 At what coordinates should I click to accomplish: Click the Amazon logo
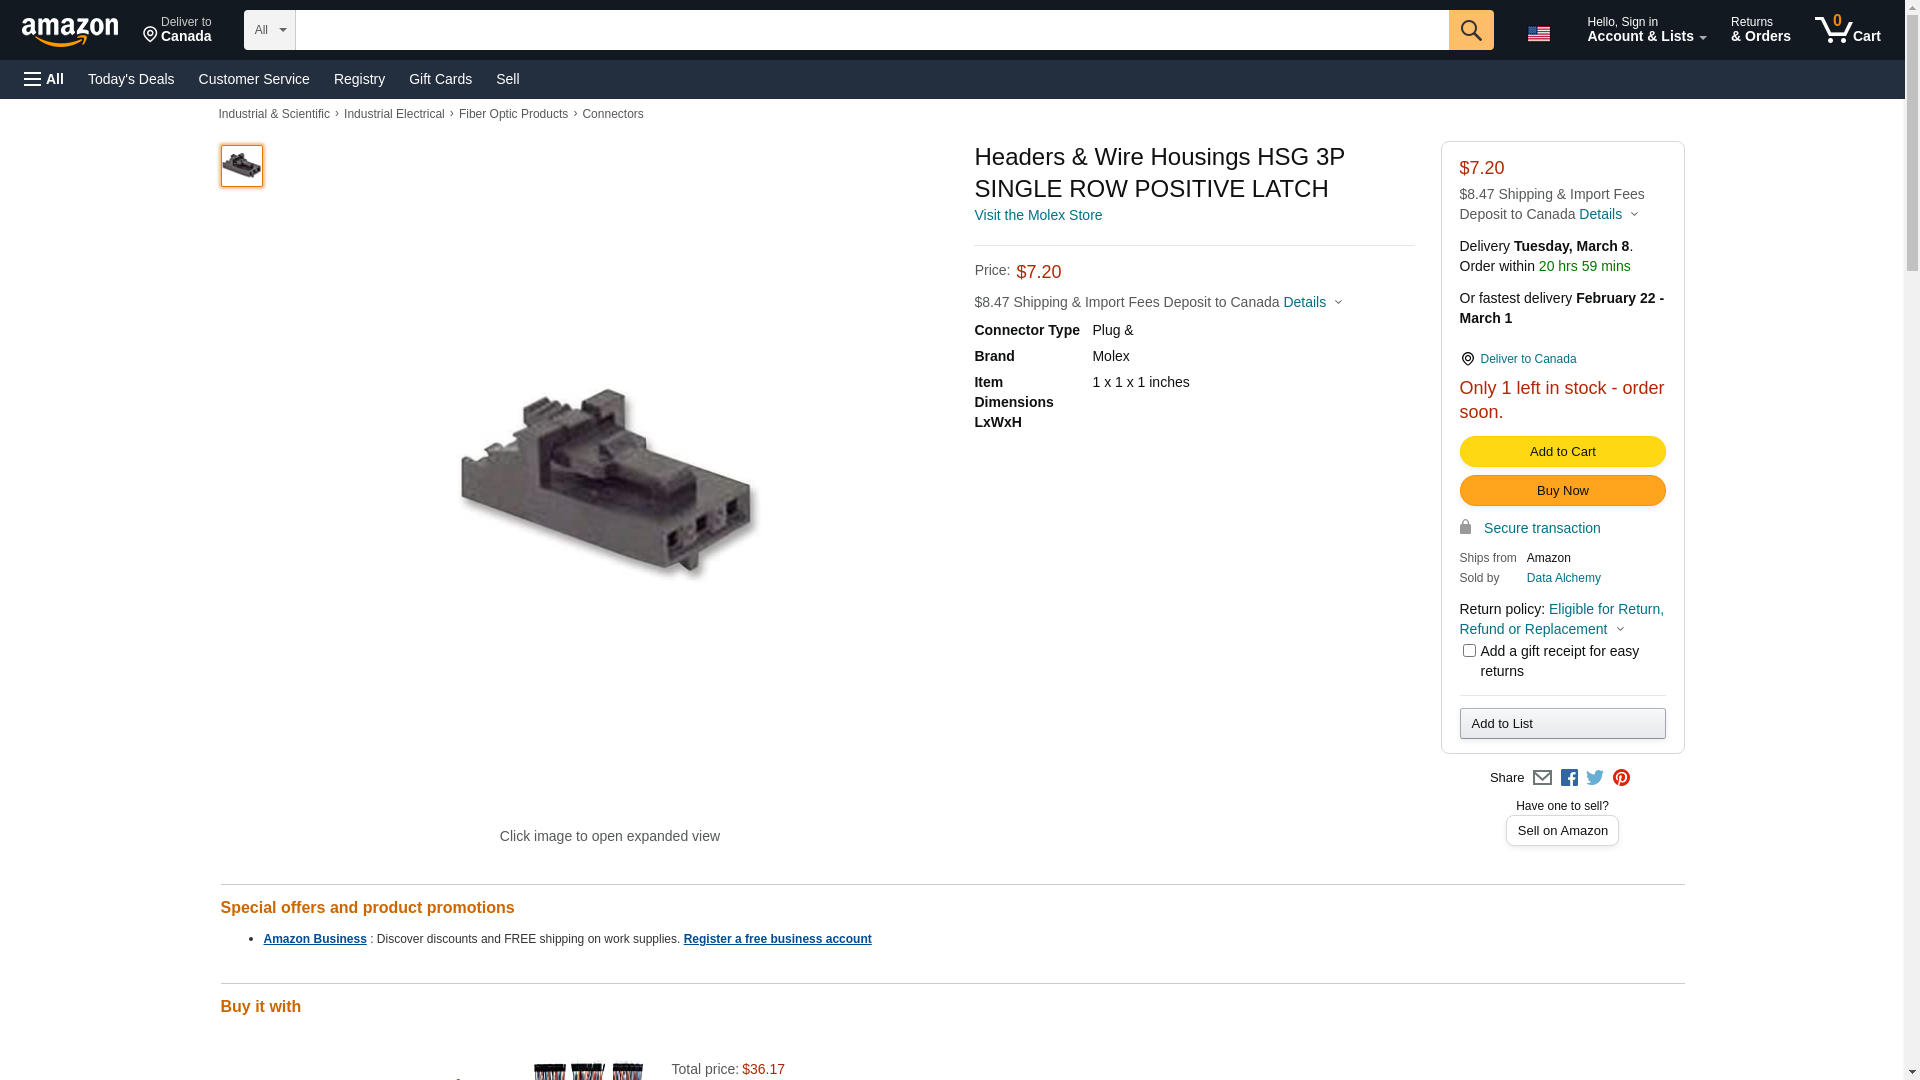point(70,31)
